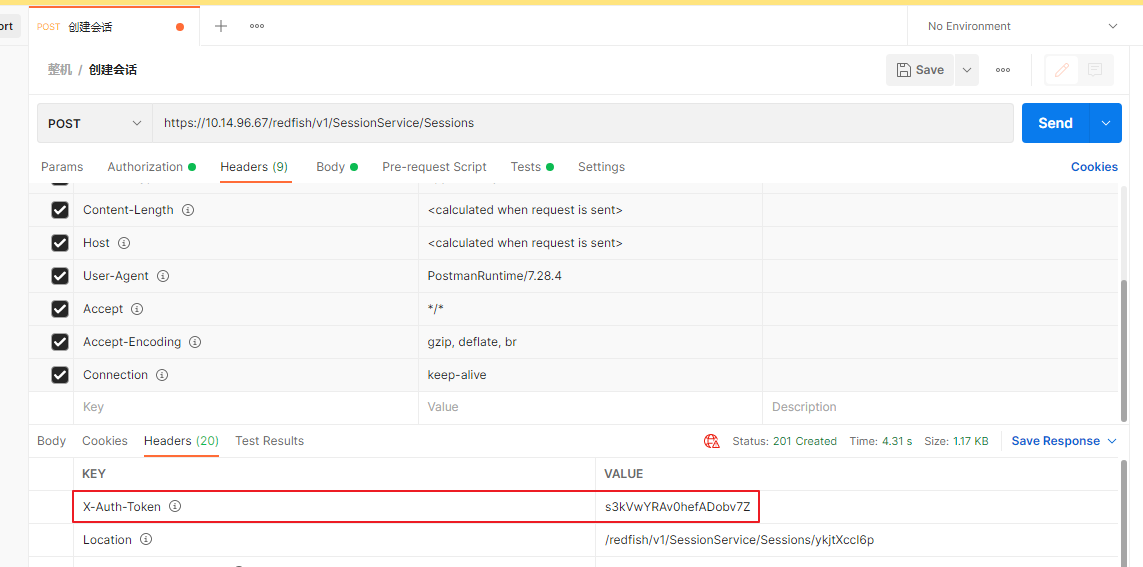Open the Pre-request Script tab
The height and width of the screenshot is (567, 1143).
(x=434, y=167)
